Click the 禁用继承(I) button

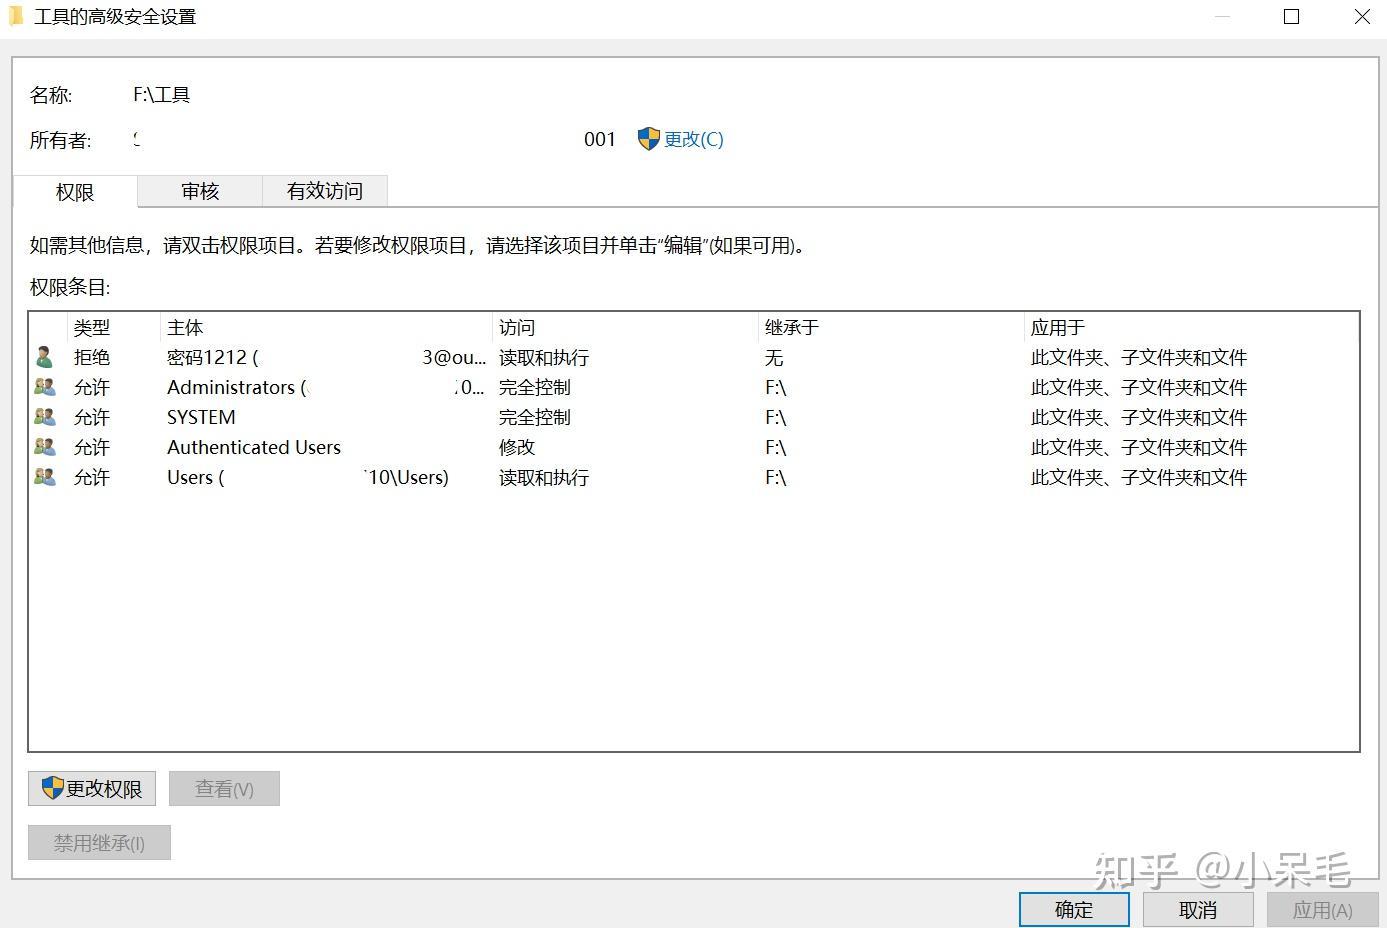coord(99,843)
